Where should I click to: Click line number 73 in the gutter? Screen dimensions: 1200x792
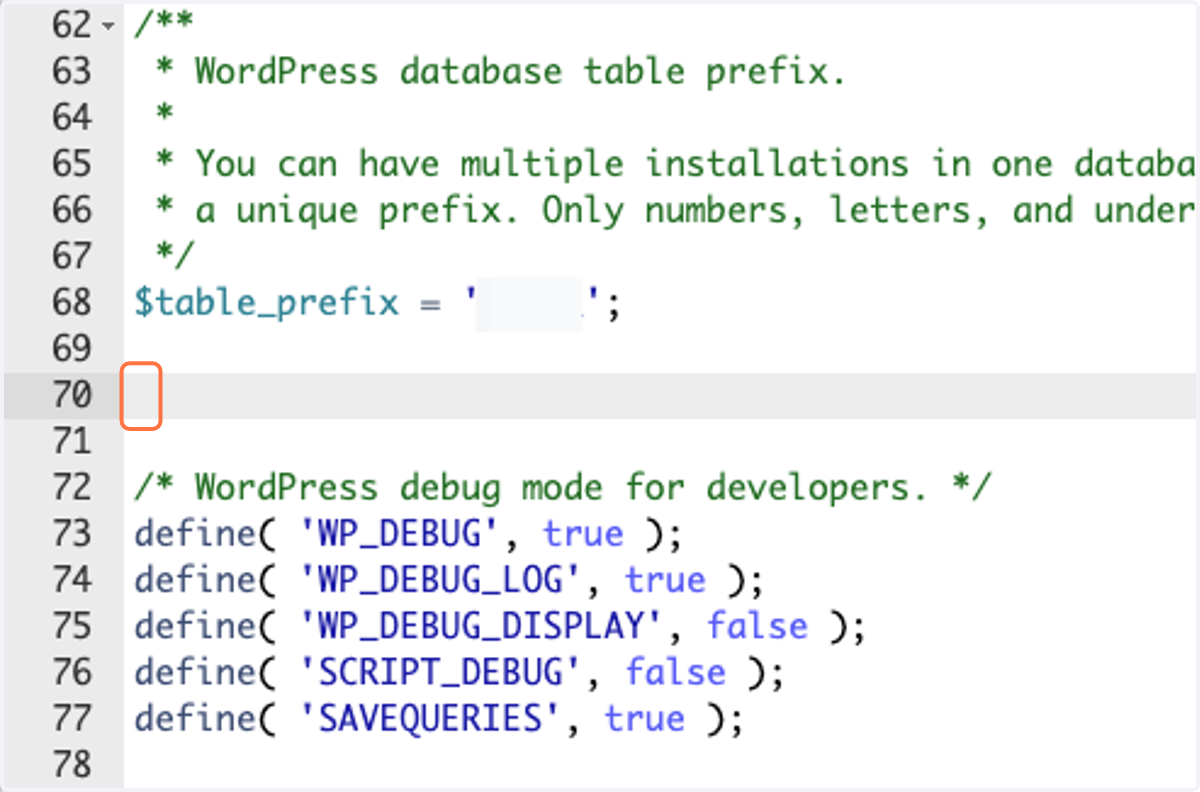click(x=70, y=533)
